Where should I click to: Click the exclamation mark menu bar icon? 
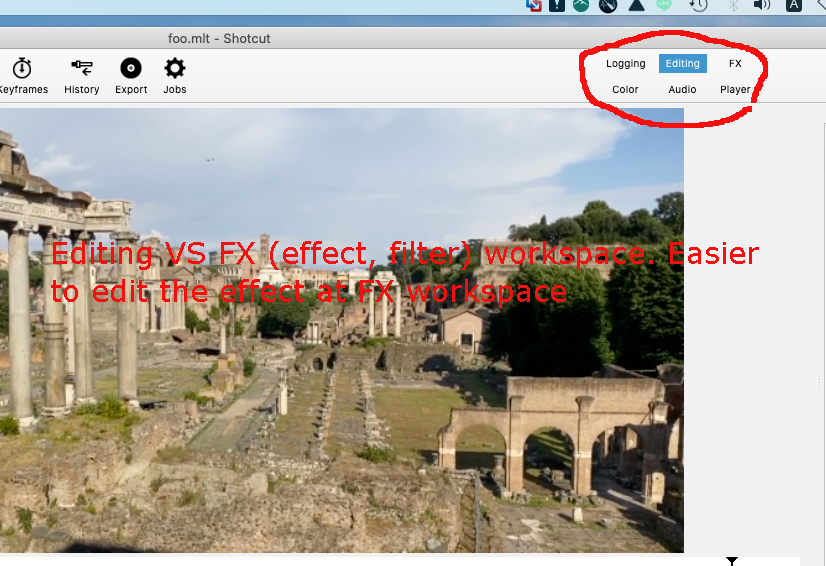558,5
